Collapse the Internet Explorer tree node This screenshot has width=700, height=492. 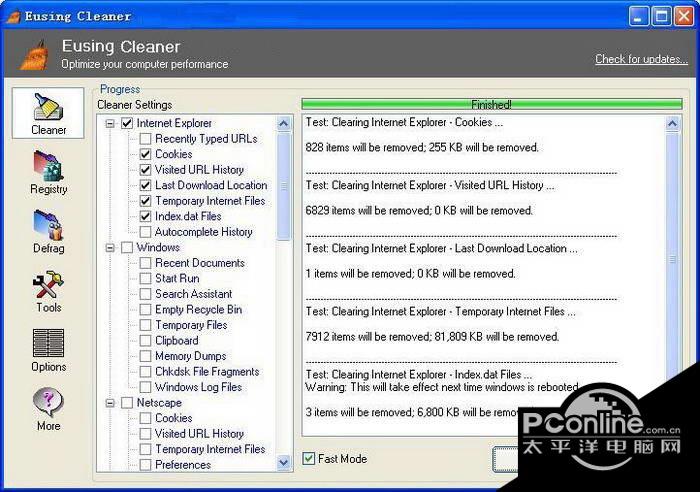click(110, 123)
